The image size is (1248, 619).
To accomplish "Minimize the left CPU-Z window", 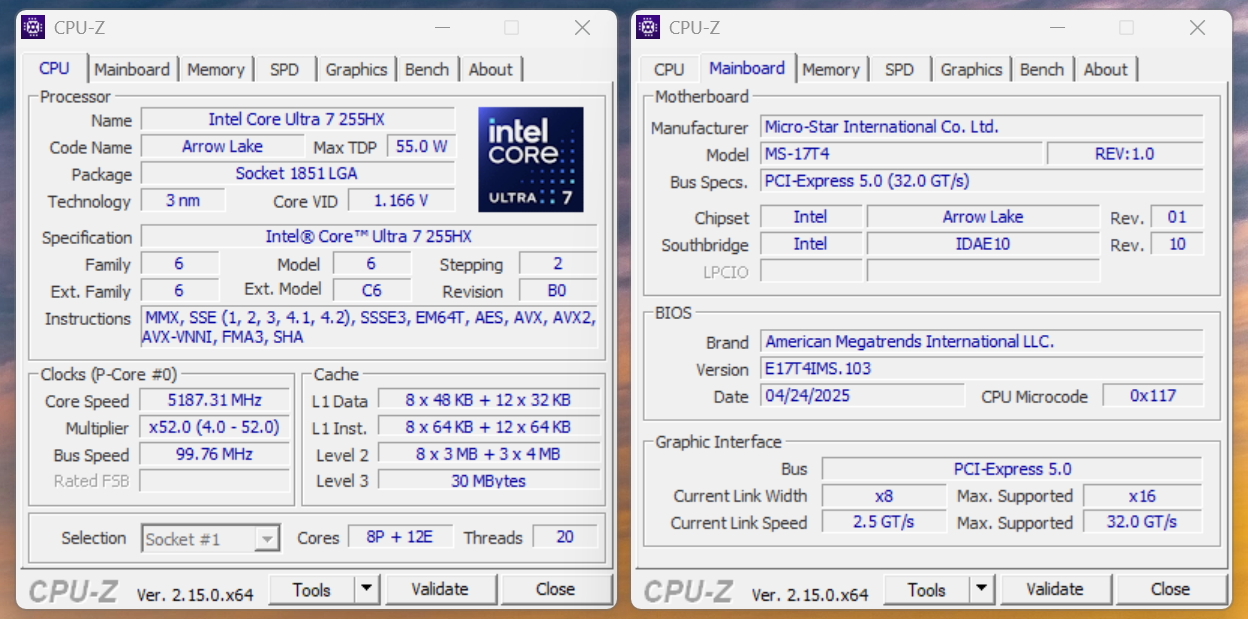I will (441, 28).
